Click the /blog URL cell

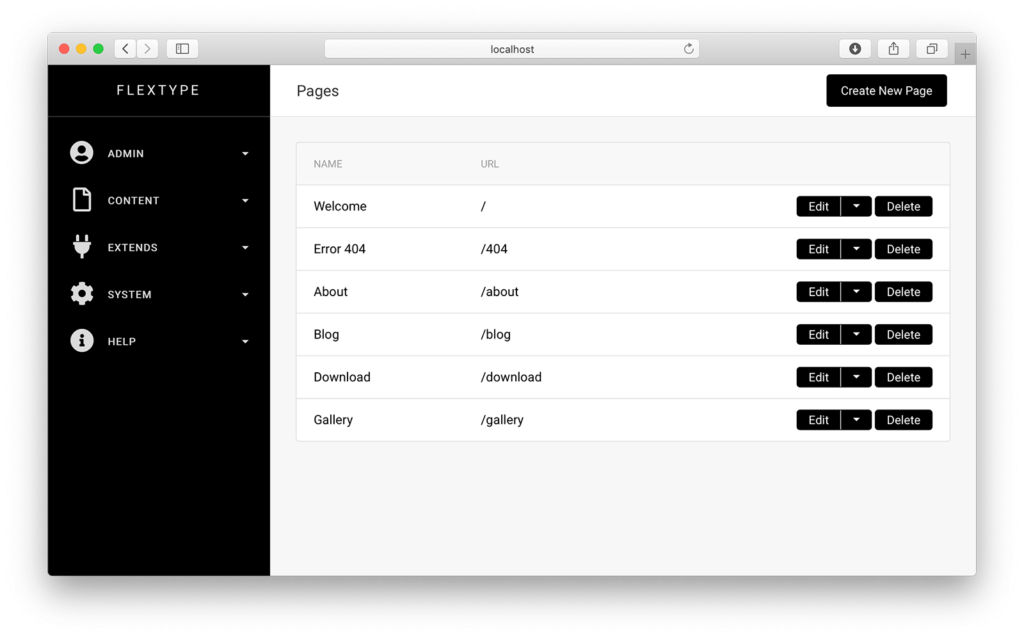click(496, 335)
